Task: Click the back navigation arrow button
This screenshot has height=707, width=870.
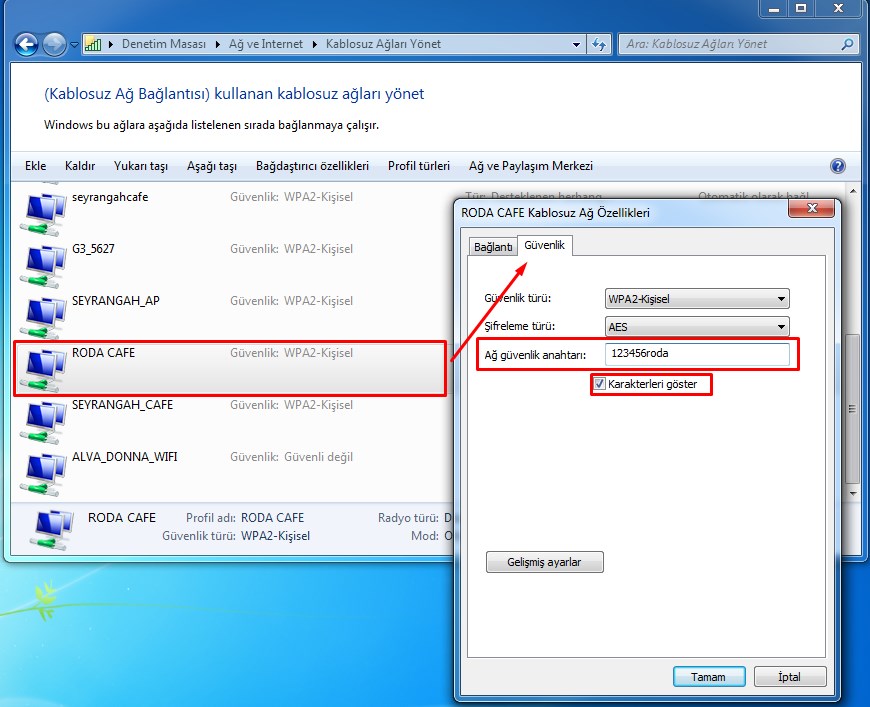Action: [26, 44]
